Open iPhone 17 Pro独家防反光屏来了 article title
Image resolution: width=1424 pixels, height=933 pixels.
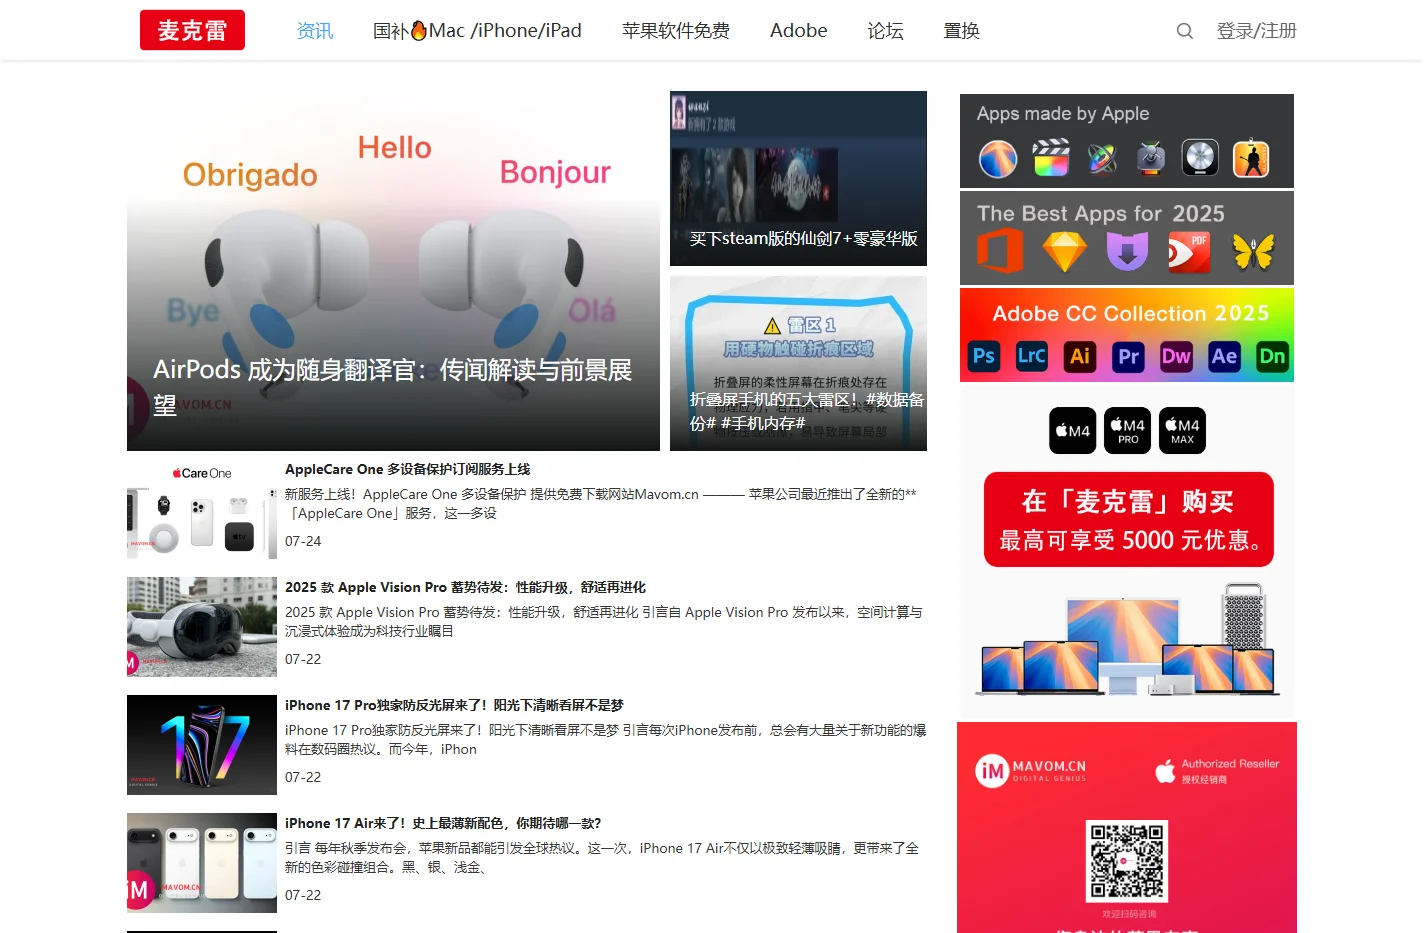coord(454,705)
